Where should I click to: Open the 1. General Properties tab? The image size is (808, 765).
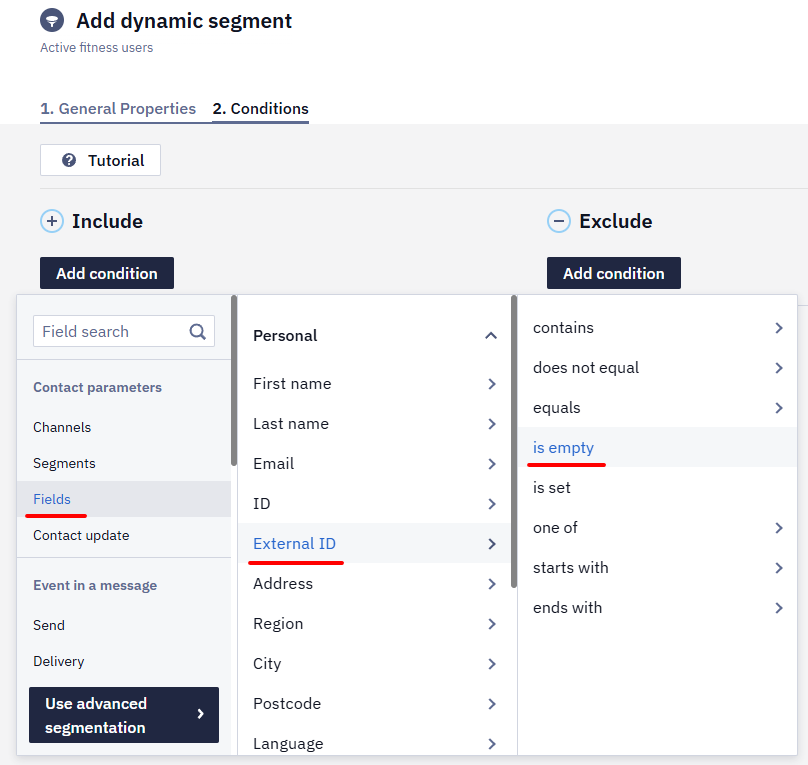pos(118,109)
